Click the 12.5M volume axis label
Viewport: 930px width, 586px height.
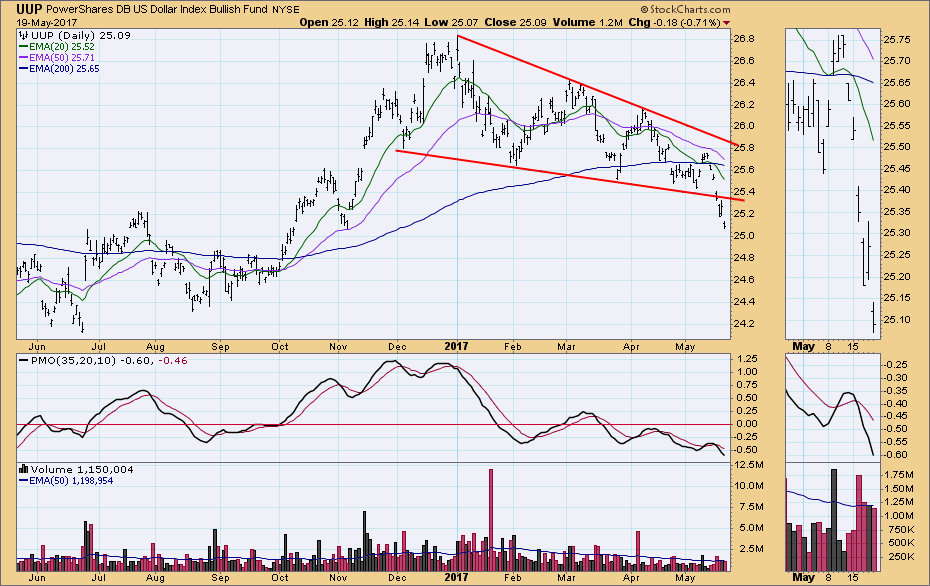point(748,464)
